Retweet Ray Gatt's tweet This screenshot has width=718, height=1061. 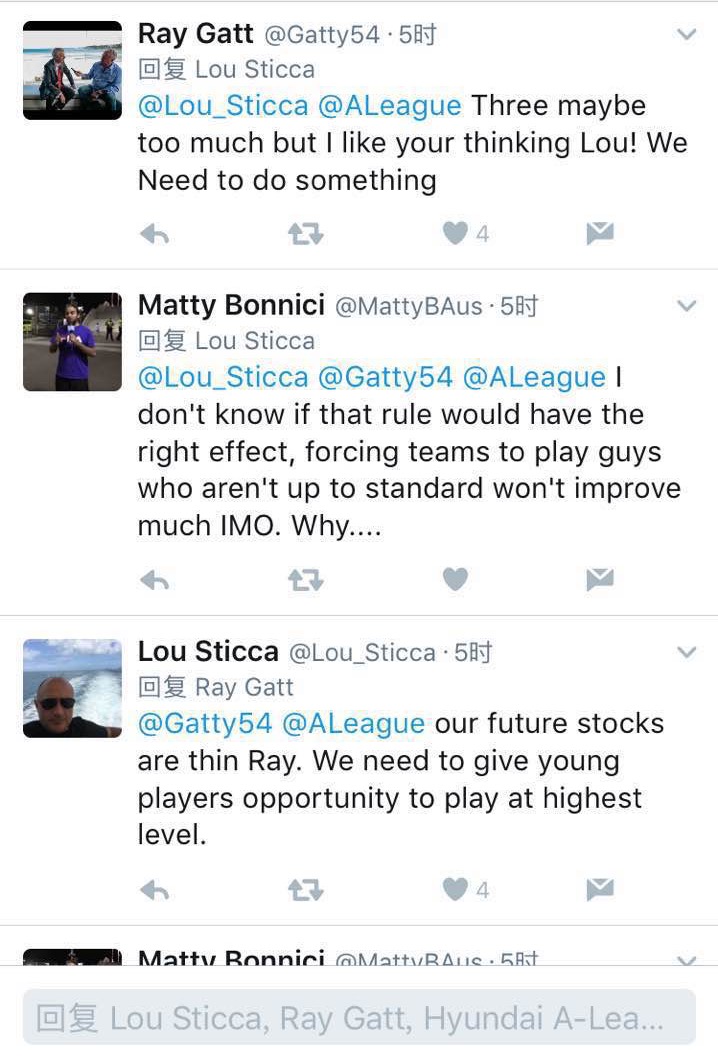coord(304,234)
